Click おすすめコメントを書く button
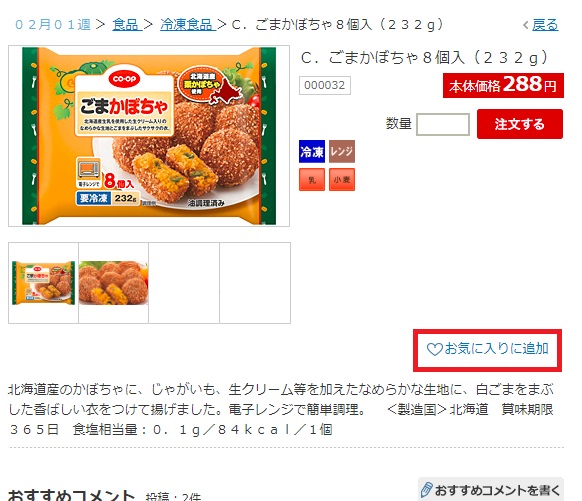The width and height of the screenshot is (582, 501). click(491, 490)
